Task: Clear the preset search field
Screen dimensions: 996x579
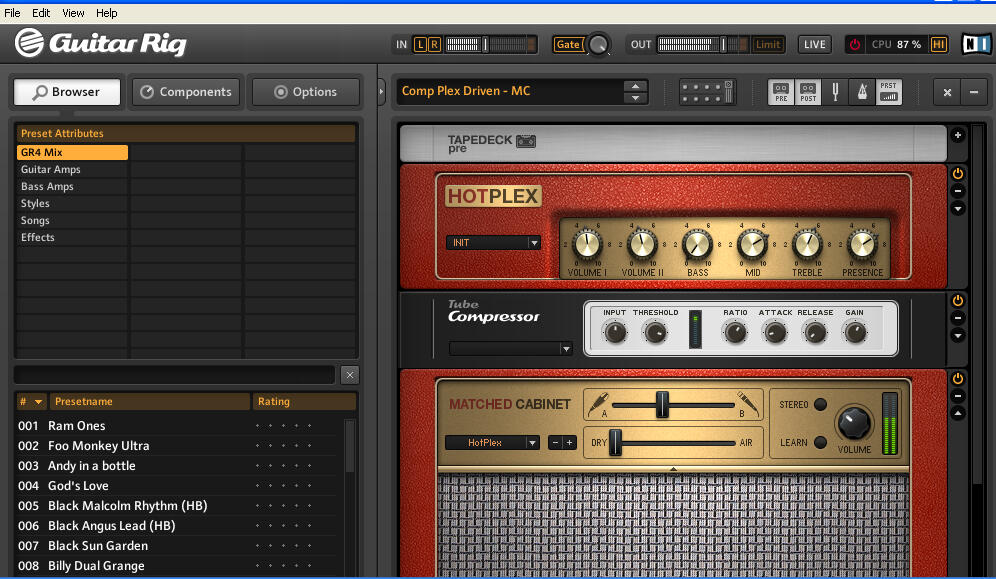Action: [349, 375]
